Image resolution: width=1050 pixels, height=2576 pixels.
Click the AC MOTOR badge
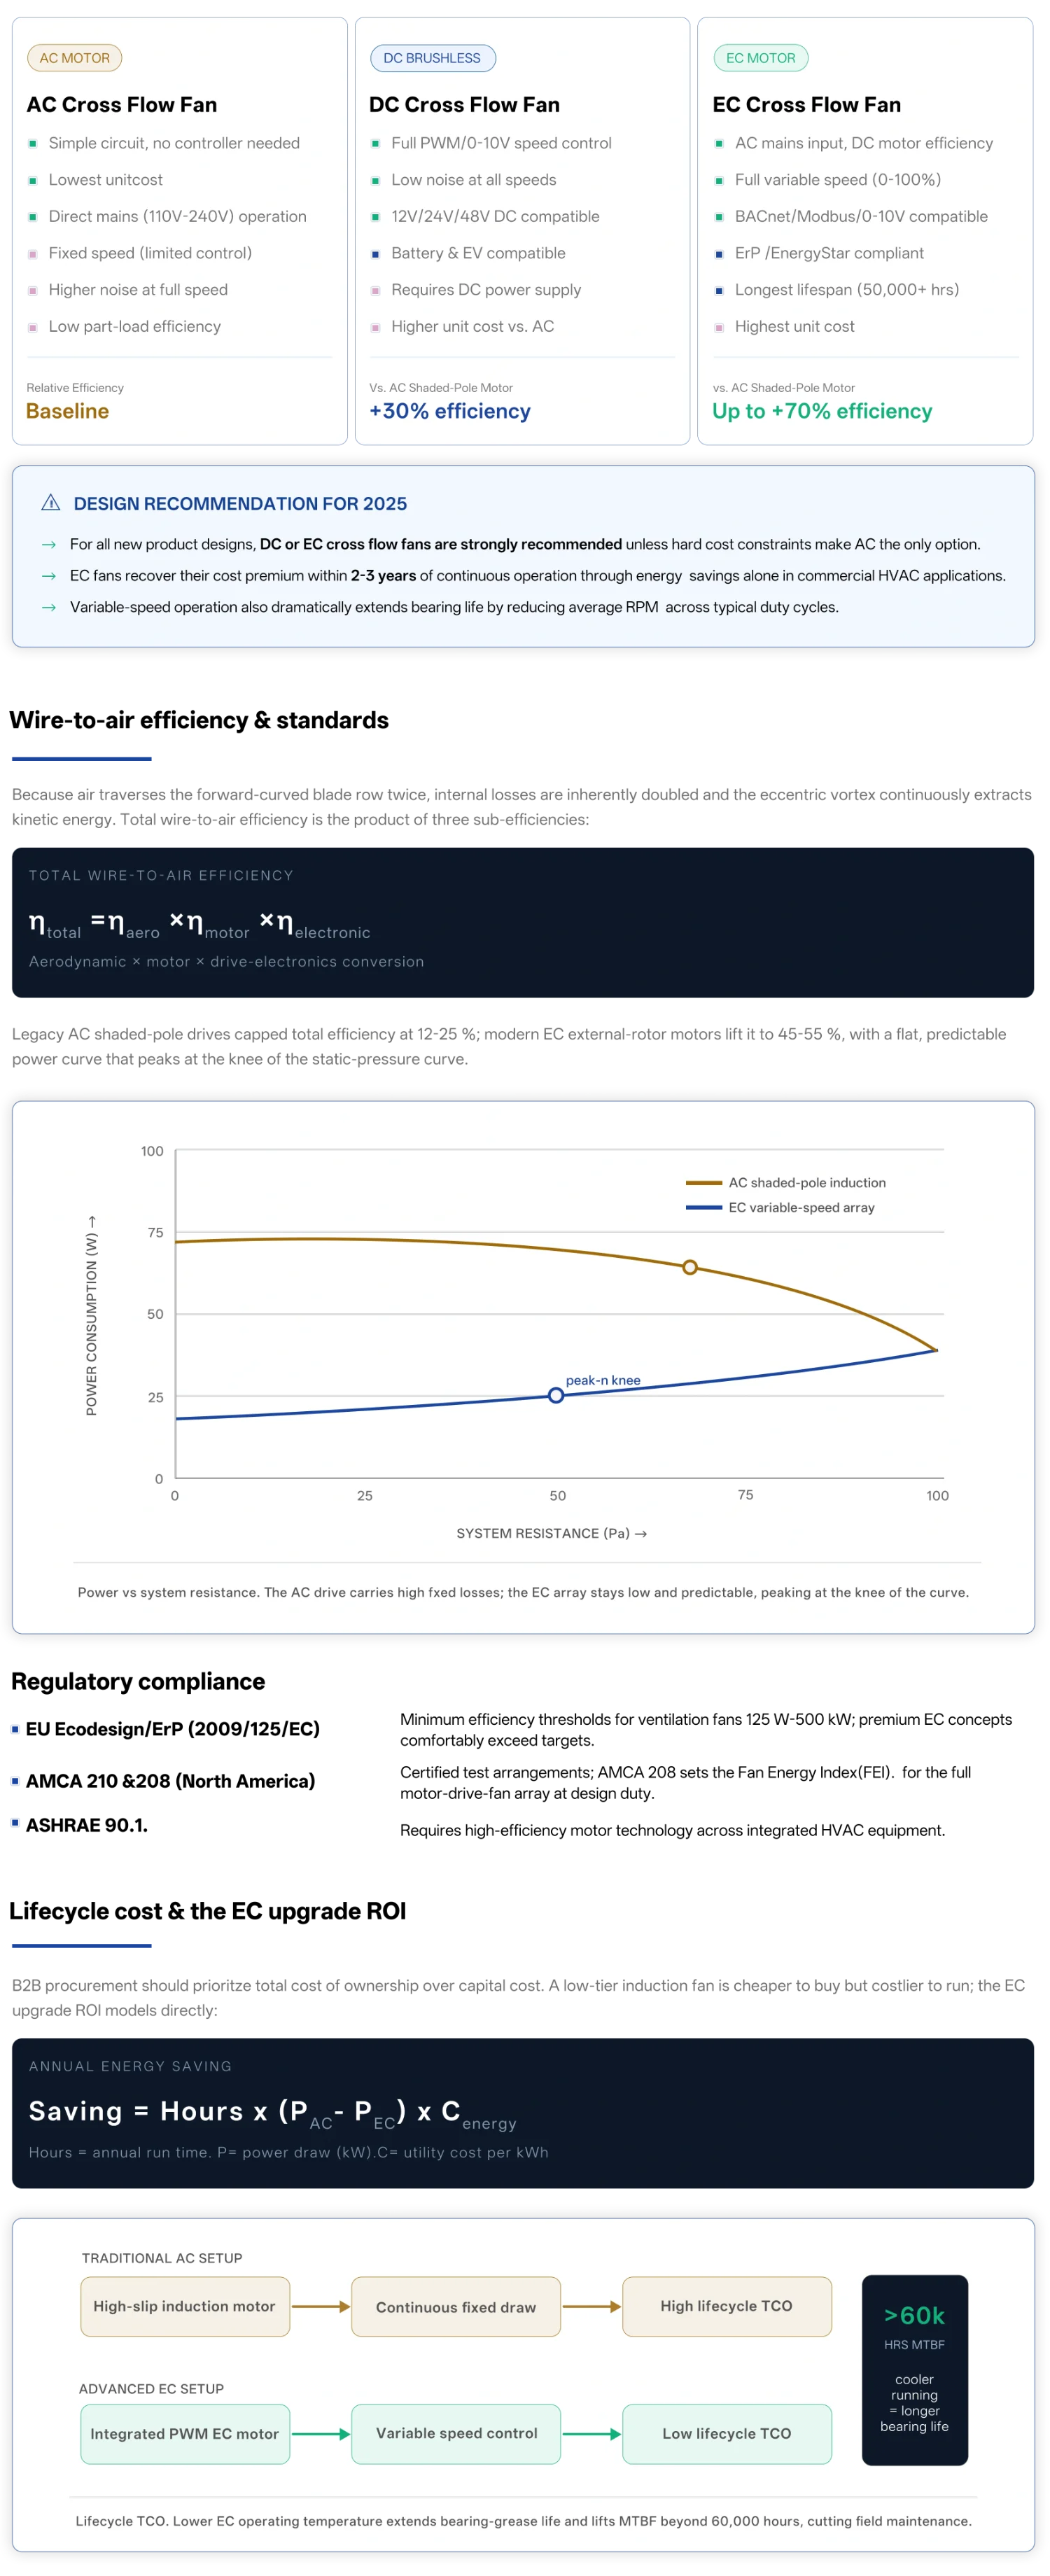coord(75,58)
